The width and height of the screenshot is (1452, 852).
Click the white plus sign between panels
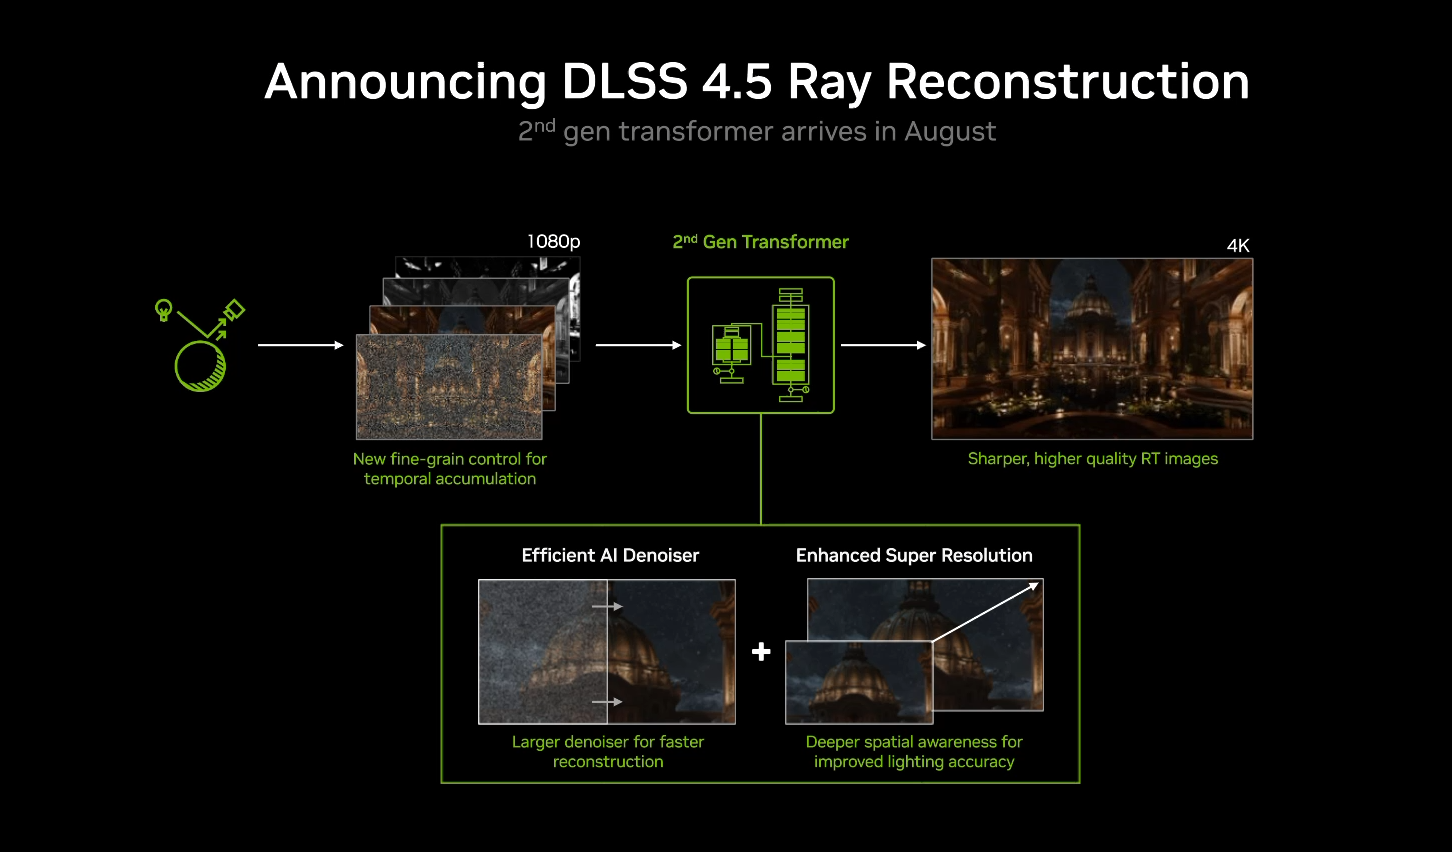click(761, 652)
